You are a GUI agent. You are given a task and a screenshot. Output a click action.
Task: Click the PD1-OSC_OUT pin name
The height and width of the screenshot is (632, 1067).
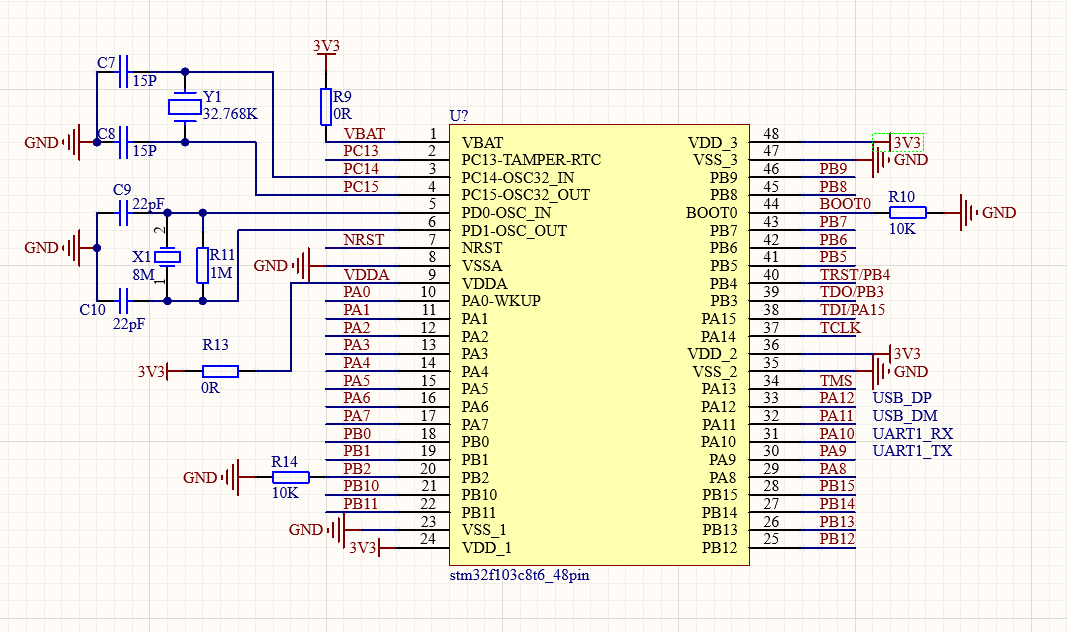[x=514, y=231]
